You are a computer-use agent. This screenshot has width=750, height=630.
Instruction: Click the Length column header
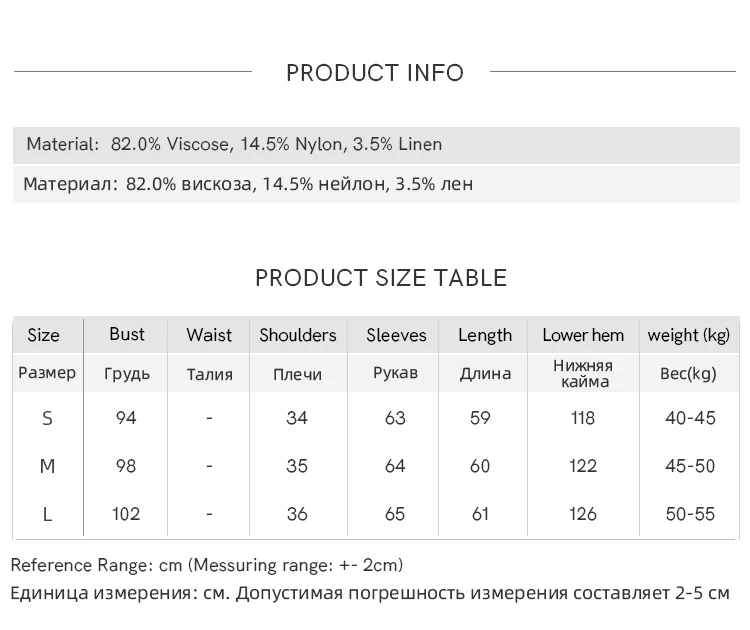tap(485, 335)
